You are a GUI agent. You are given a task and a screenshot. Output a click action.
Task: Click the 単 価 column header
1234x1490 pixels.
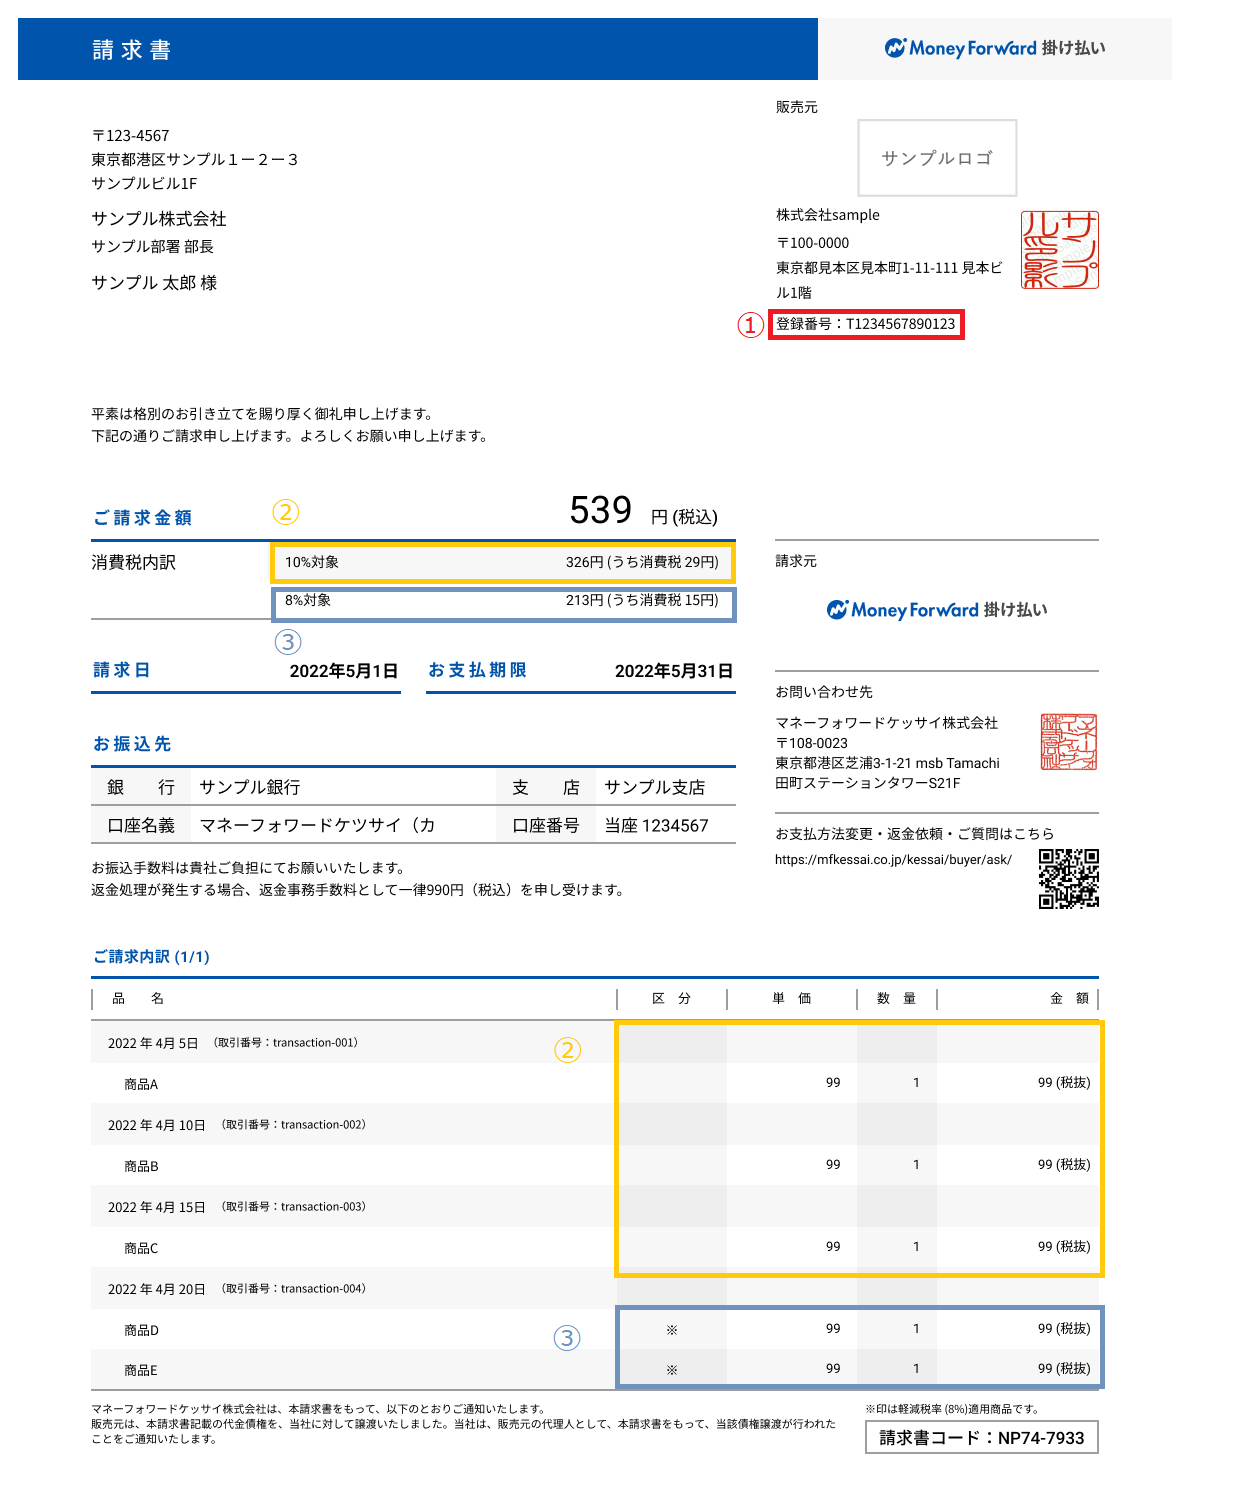(x=792, y=999)
